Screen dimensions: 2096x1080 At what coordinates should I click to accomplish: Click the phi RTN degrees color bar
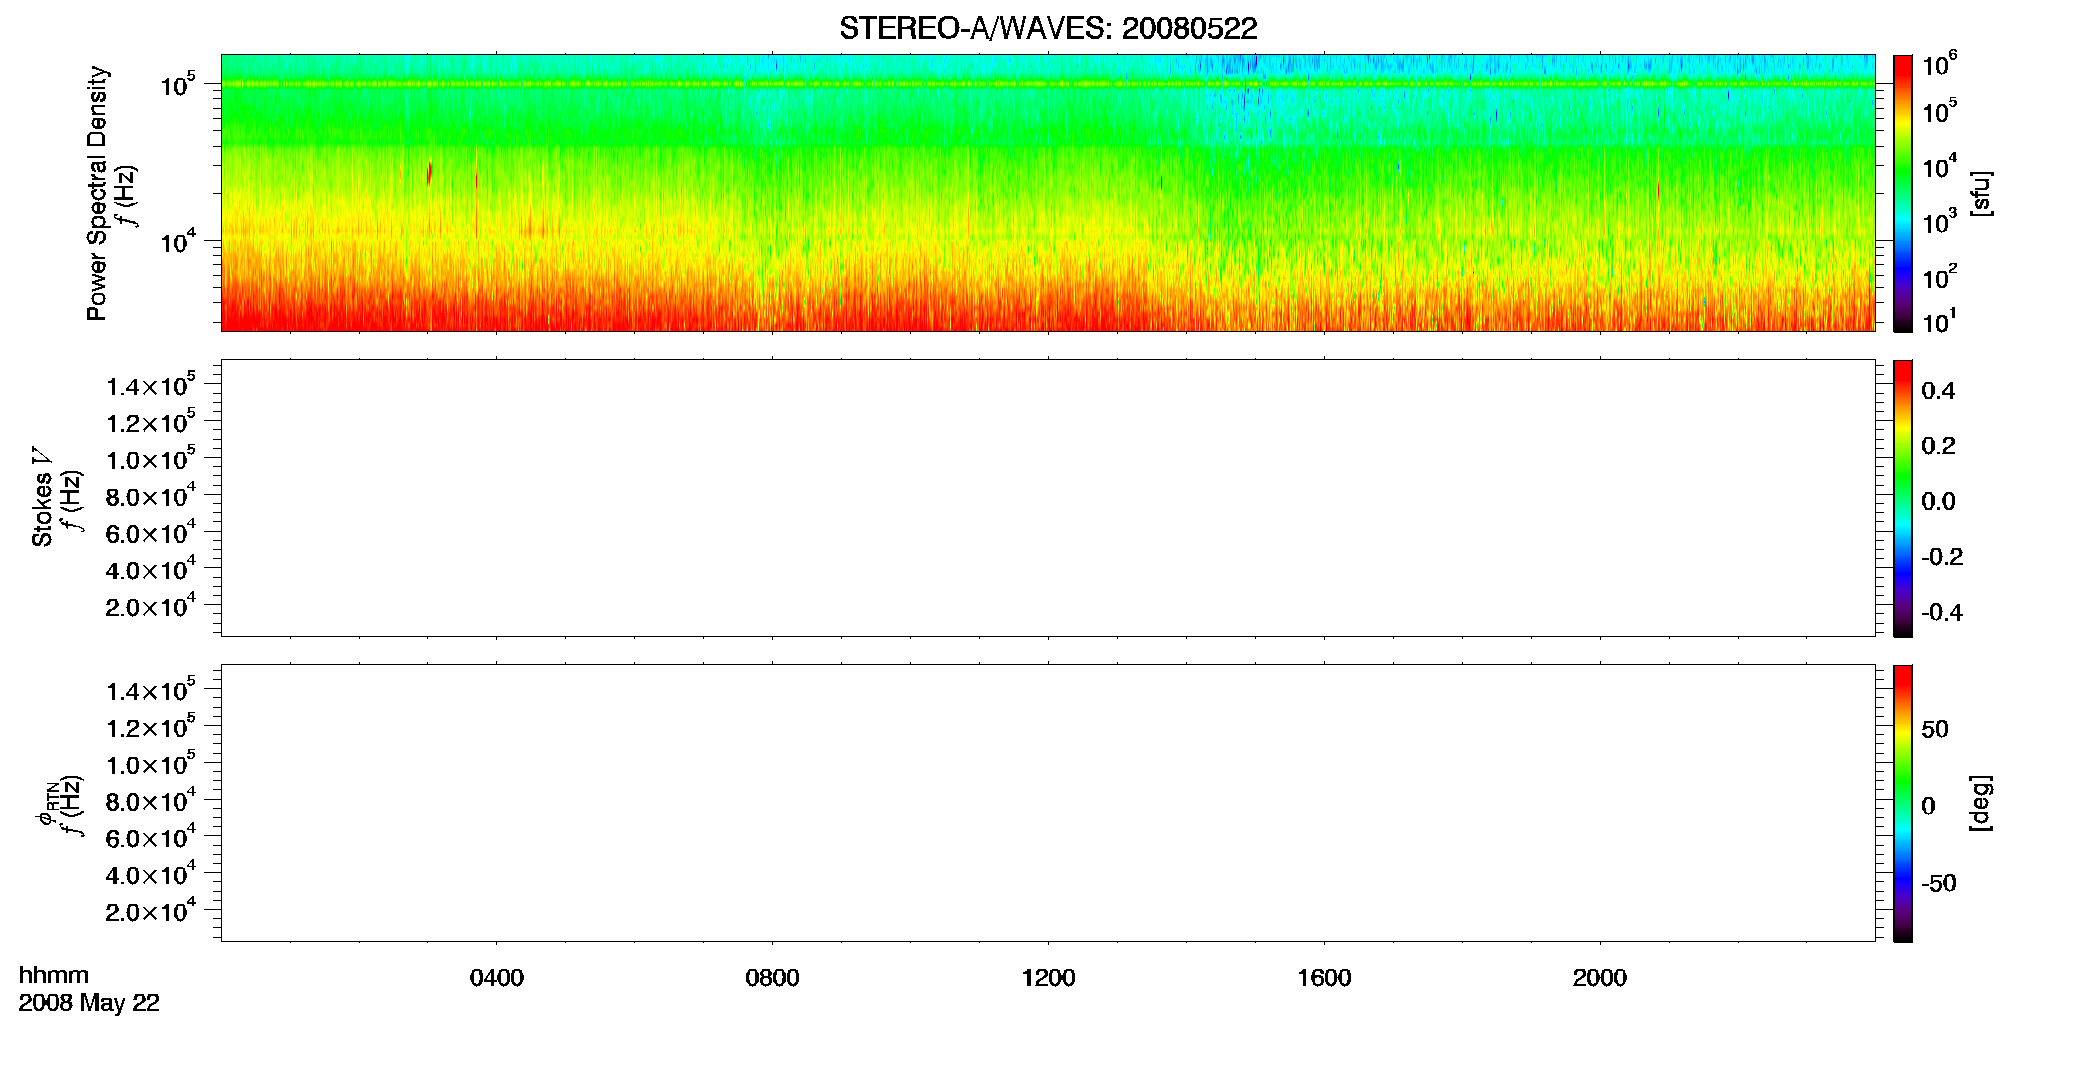click(x=1903, y=803)
